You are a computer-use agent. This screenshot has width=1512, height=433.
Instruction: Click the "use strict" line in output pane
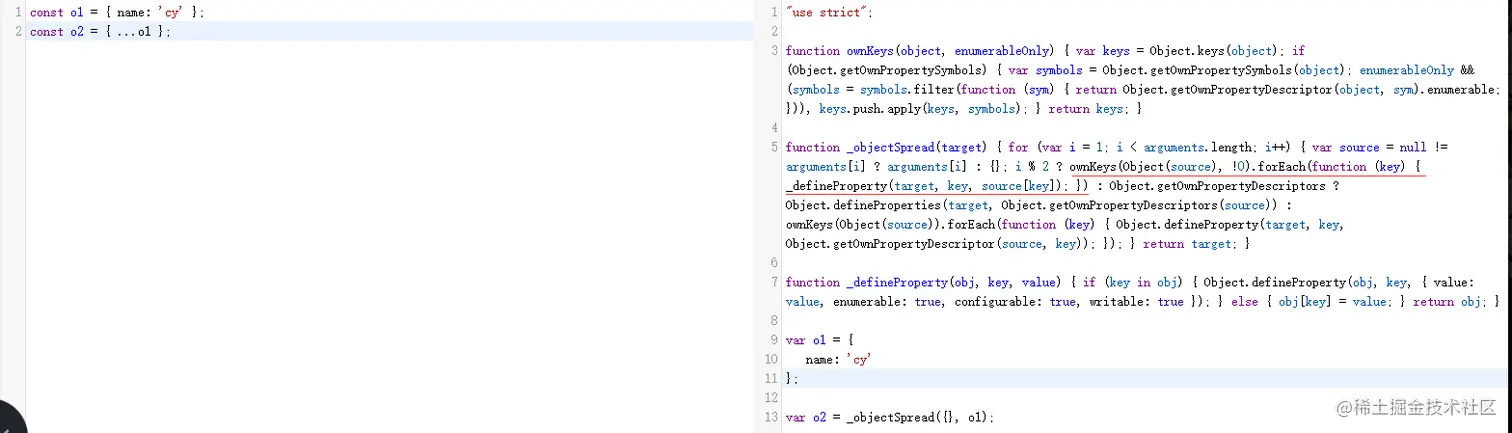click(x=829, y=12)
